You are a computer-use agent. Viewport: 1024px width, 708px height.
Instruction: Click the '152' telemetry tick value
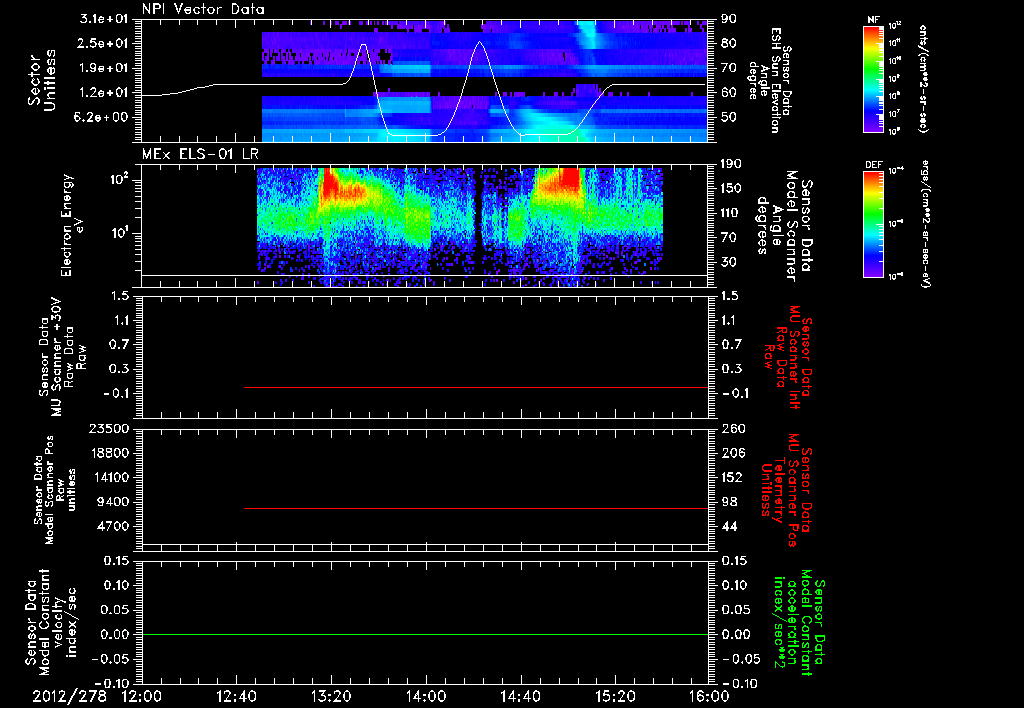coord(733,477)
